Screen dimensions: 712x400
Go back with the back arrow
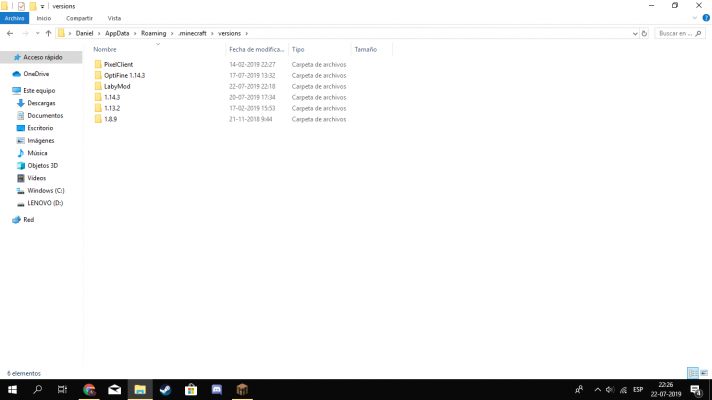coord(10,33)
